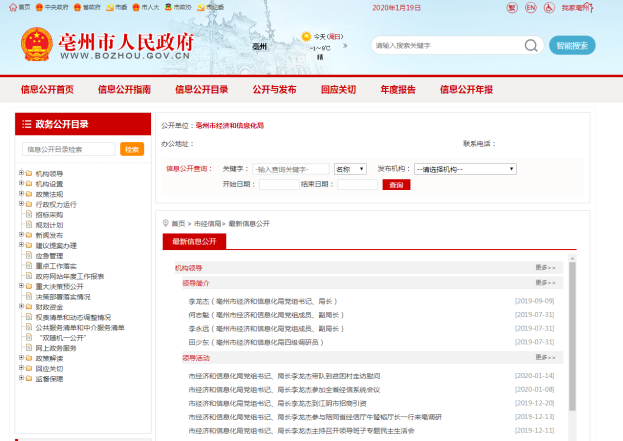This screenshot has width=623, height=441.
Task: Select the 最新信息公开 tab
Action: tap(194, 241)
